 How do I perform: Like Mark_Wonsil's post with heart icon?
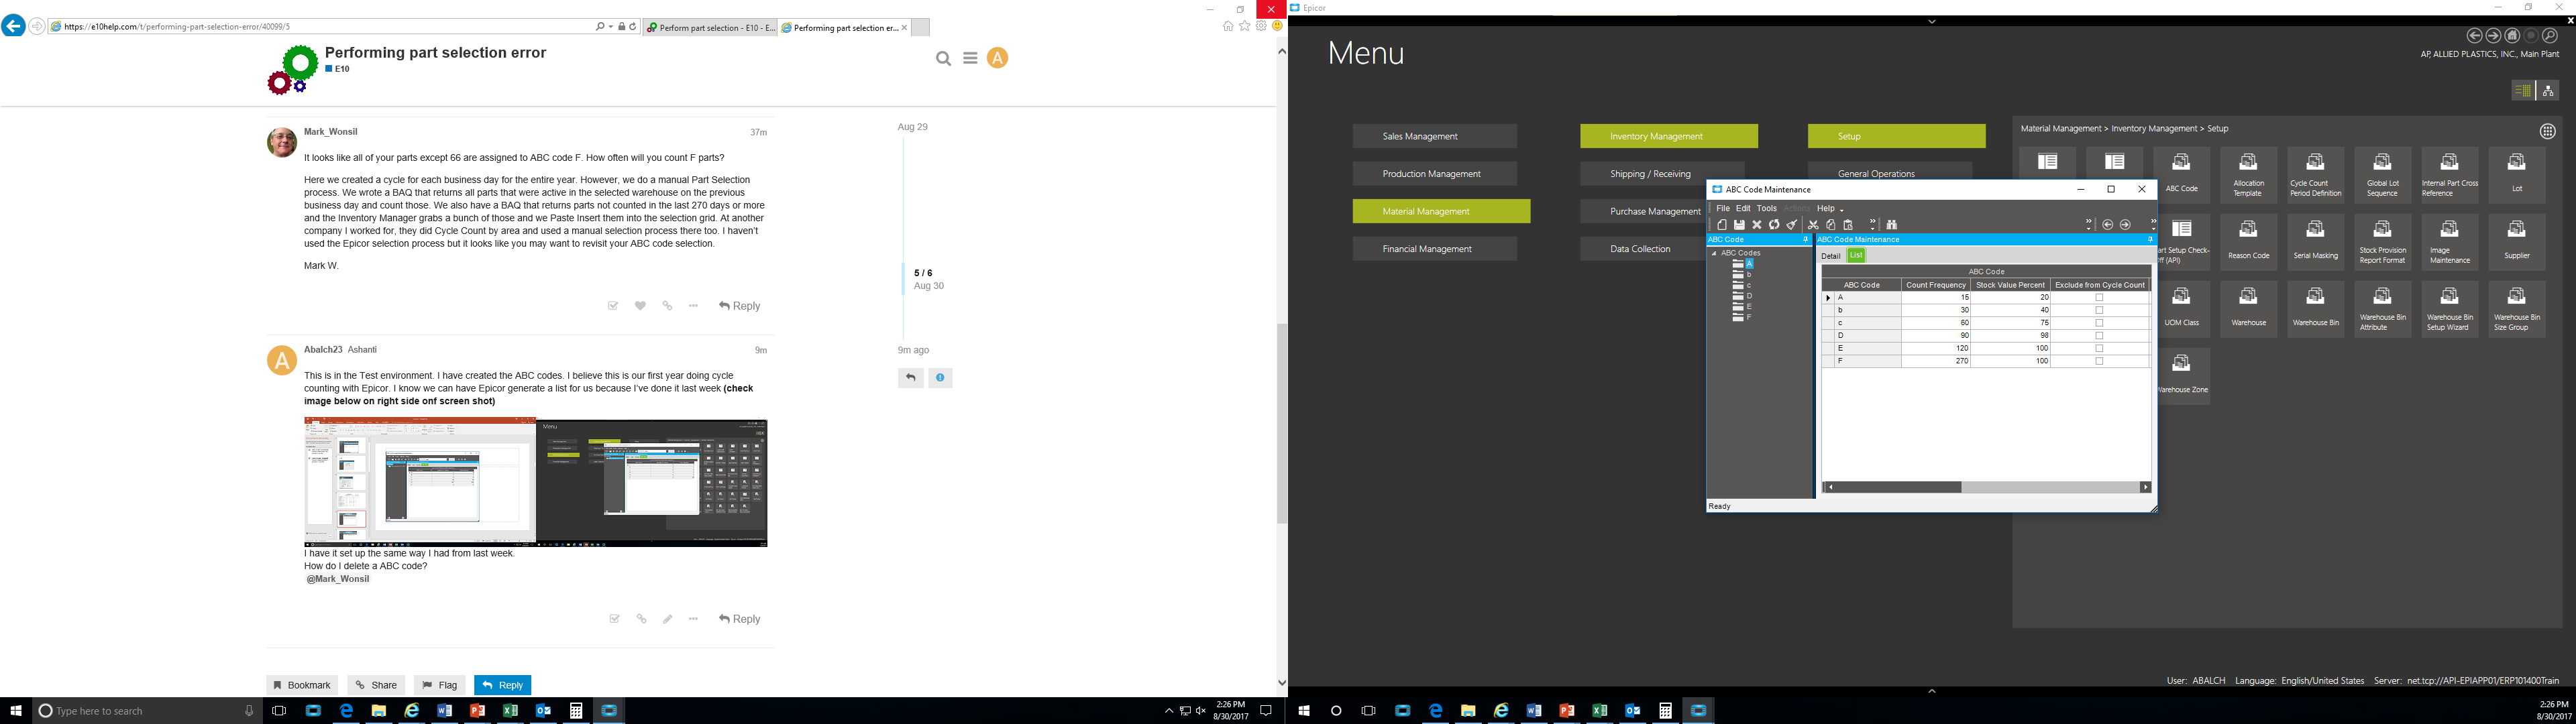tap(640, 306)
